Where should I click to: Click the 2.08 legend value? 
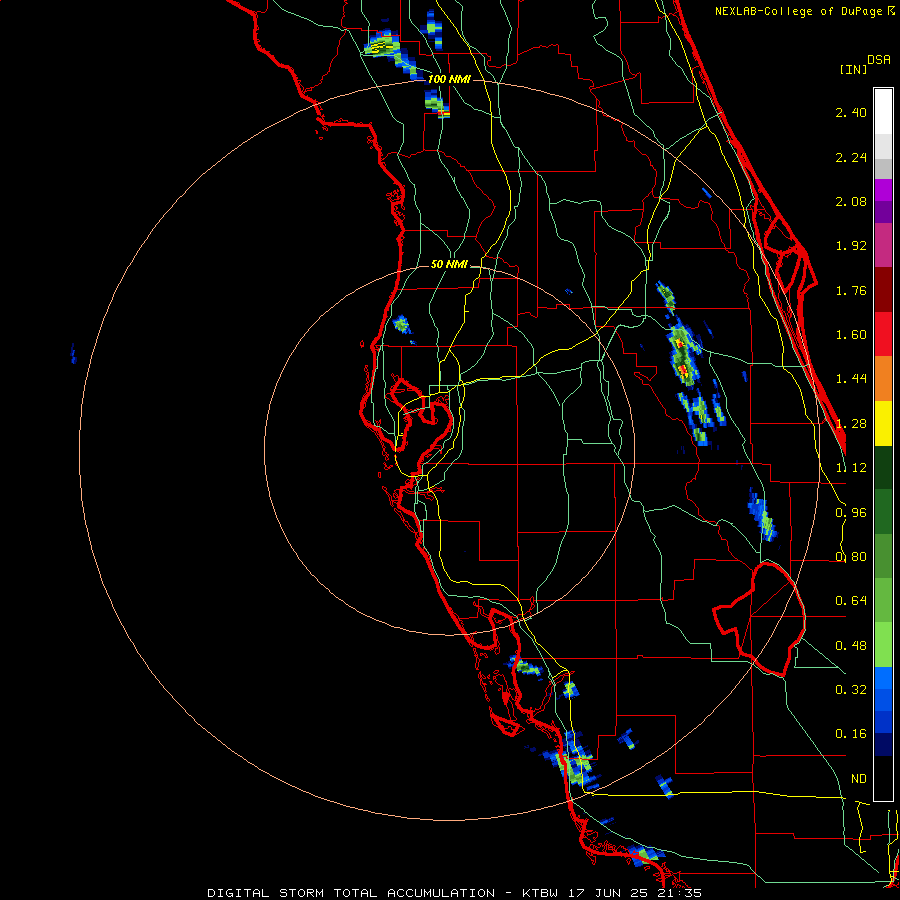tap(851, 201)
